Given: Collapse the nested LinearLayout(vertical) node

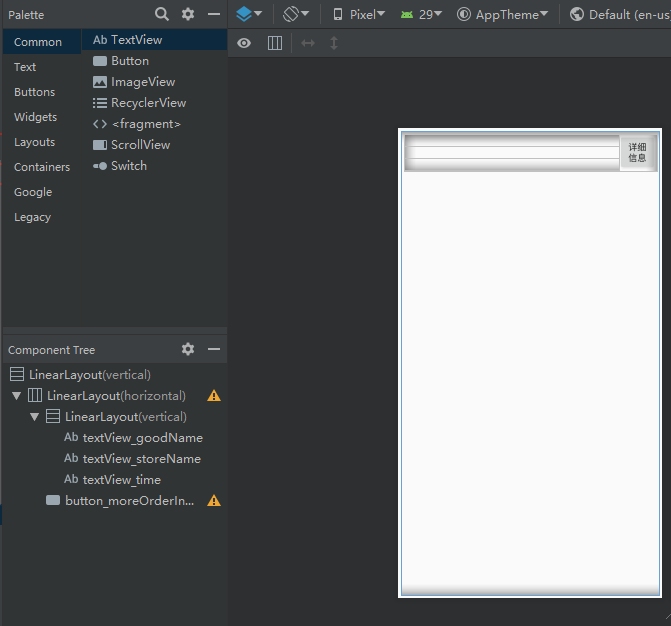Looking at the screenshot, I should pos(35,417).
